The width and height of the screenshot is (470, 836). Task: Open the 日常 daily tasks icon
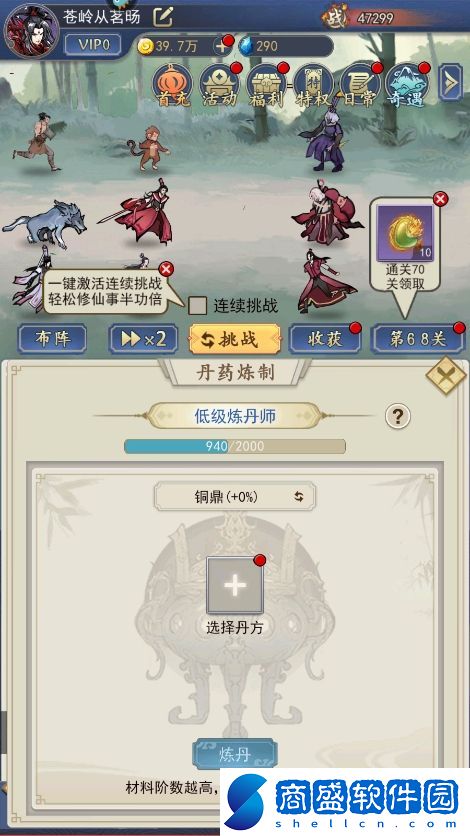click(360, 86)
